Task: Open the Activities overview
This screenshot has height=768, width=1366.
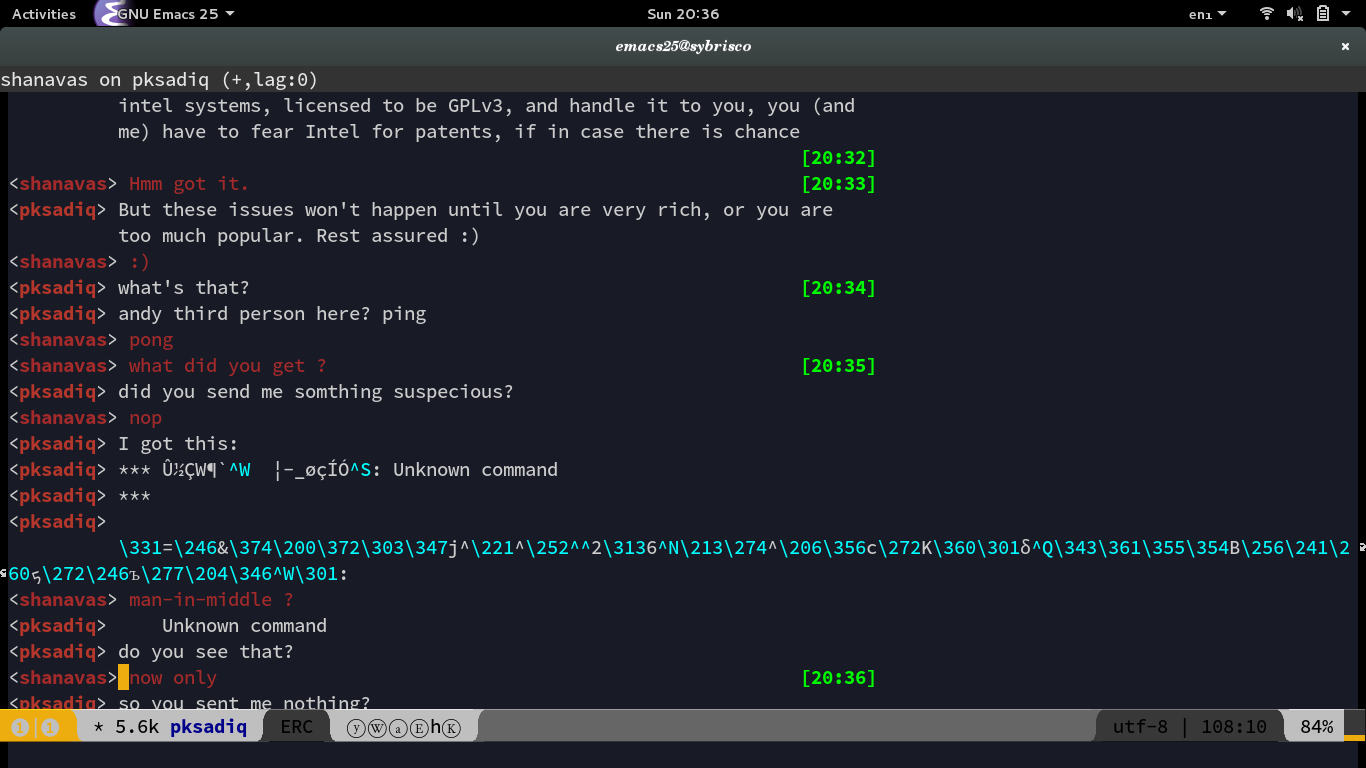Action: (44, 14)
